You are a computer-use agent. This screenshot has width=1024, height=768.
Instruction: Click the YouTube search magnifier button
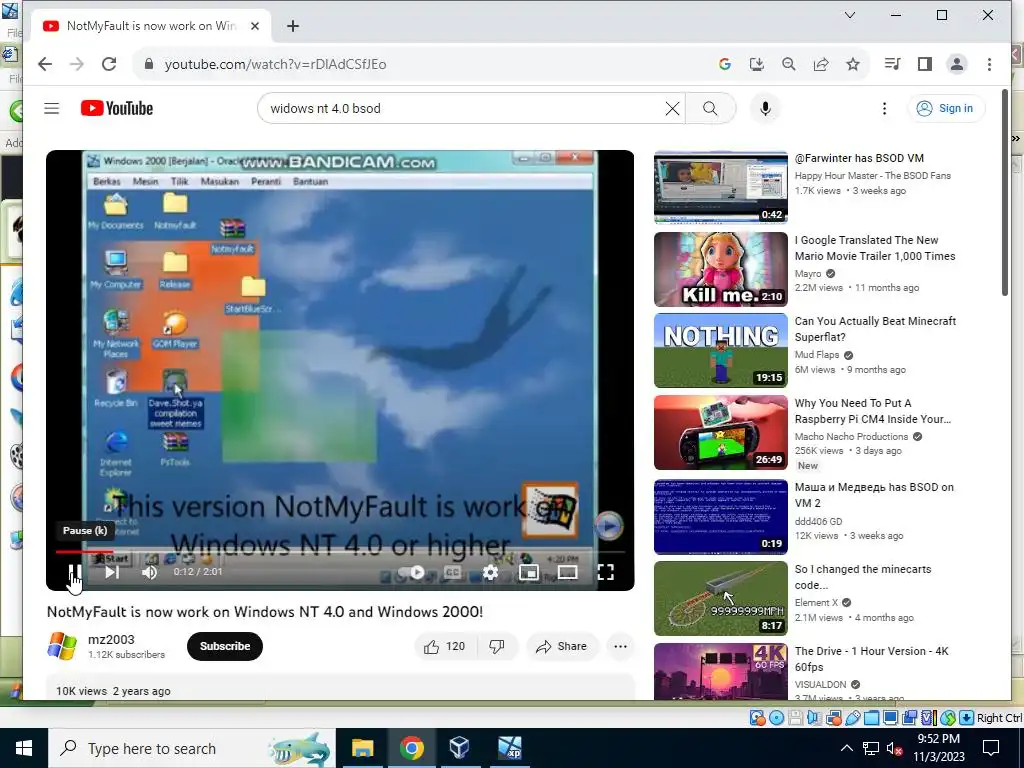[711, 108]
